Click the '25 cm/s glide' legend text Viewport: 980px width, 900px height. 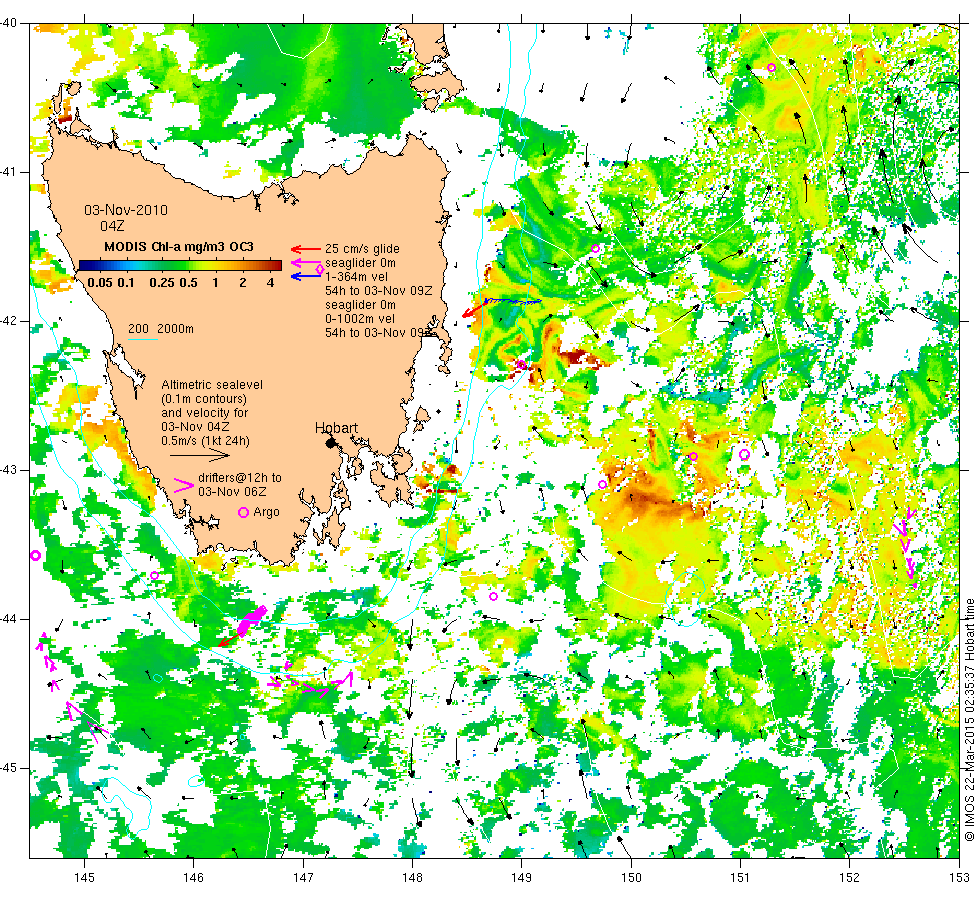pos(362,249)
